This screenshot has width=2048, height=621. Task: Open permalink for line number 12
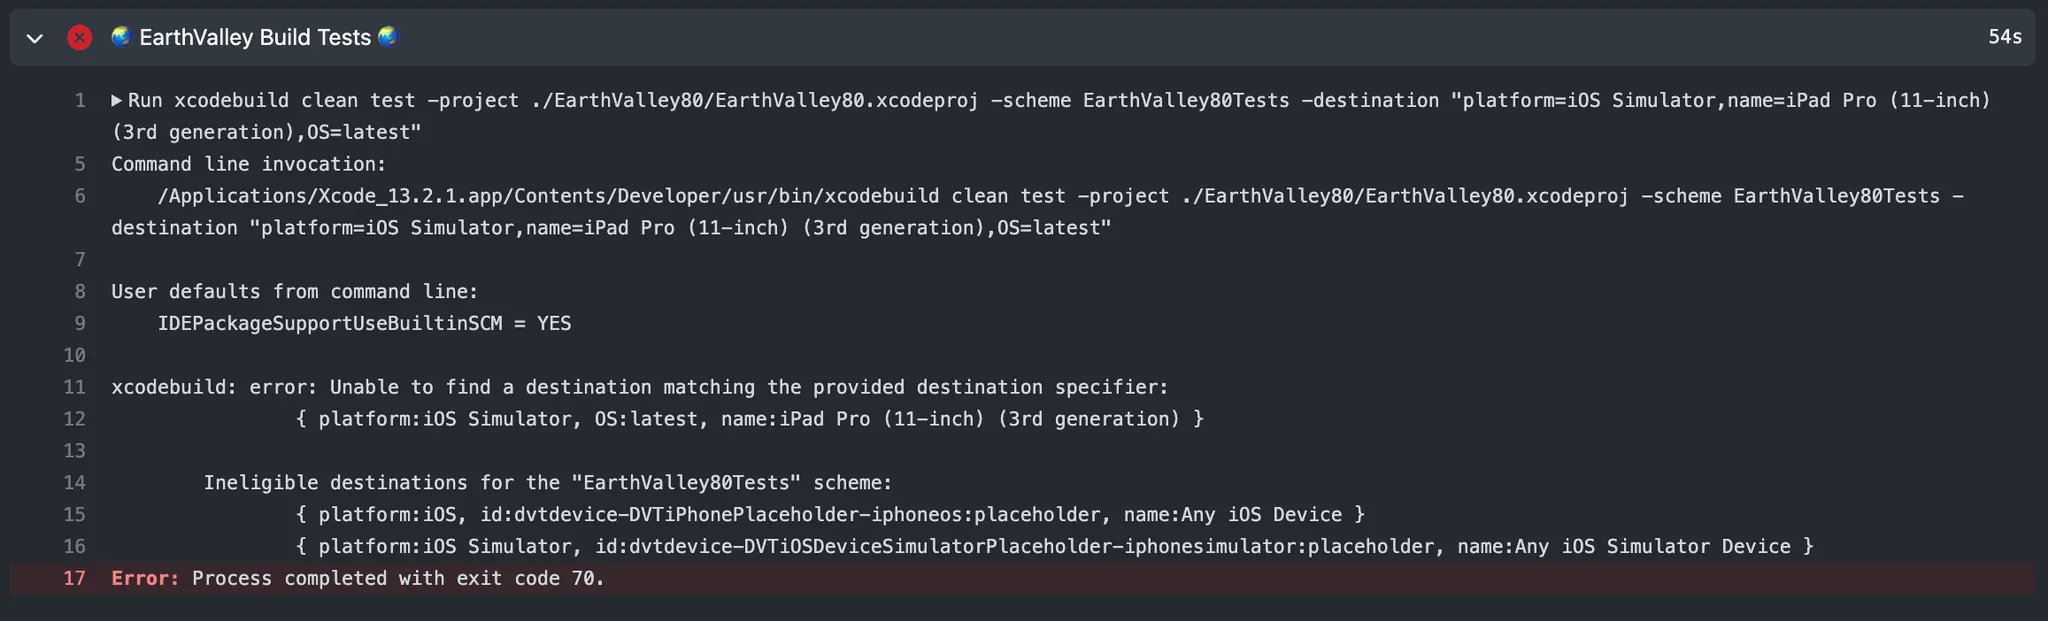click(75, 419)
